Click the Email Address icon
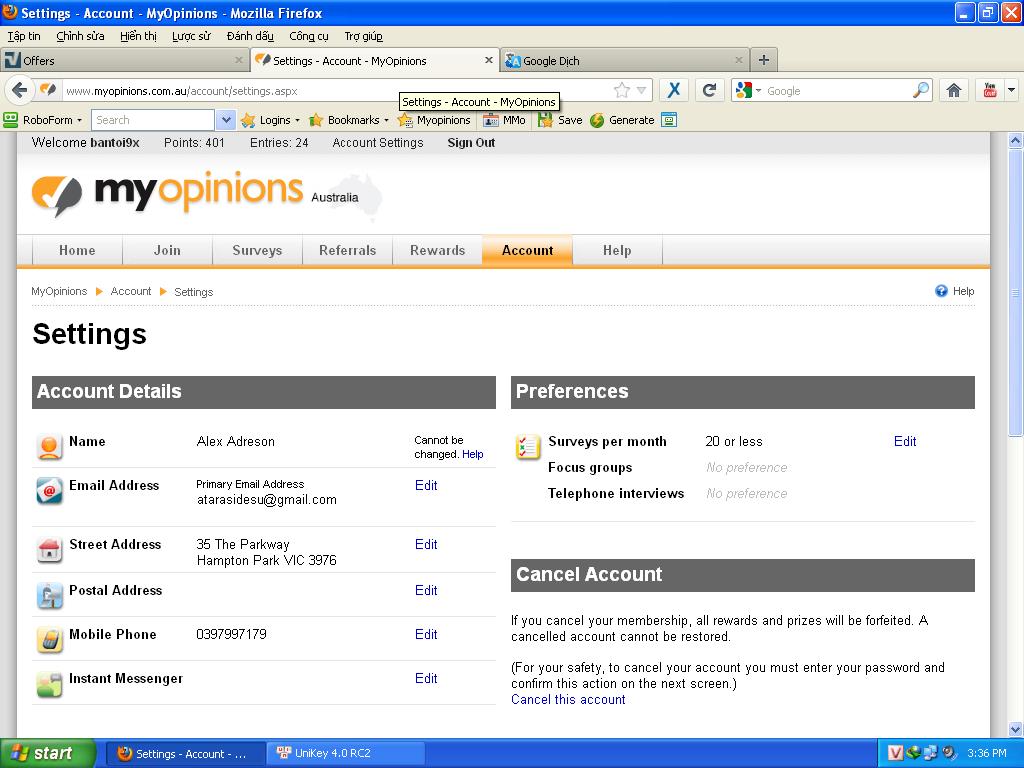This screenshot has width=1024, height=768. coord(49,491)
